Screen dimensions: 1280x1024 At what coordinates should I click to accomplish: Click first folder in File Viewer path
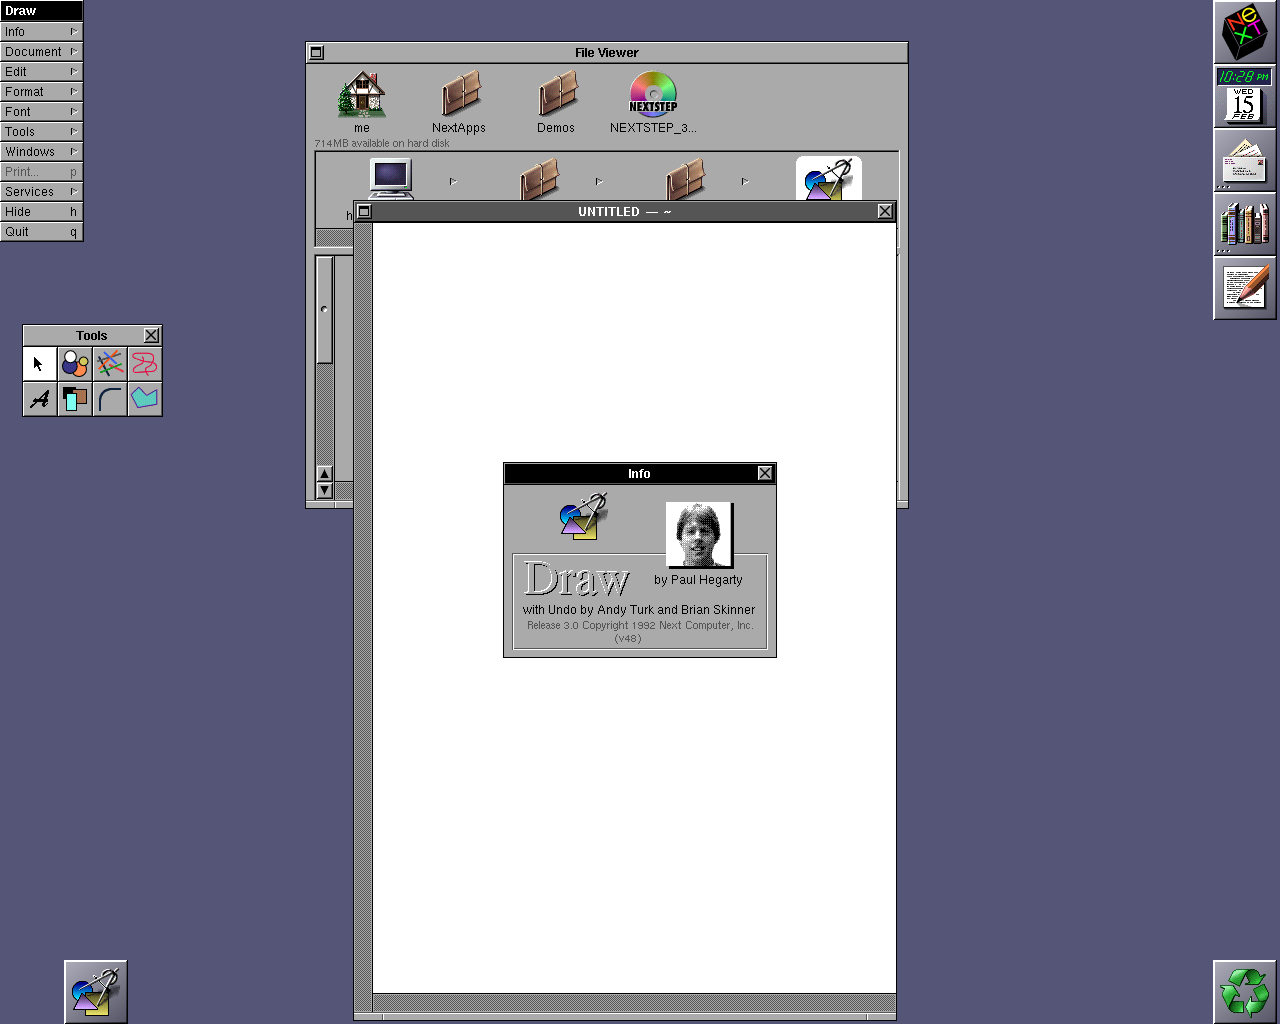coord(538,179)
